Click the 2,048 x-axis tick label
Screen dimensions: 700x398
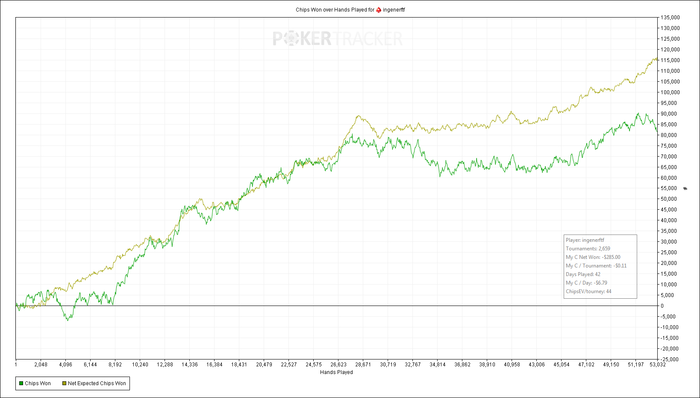41,365
